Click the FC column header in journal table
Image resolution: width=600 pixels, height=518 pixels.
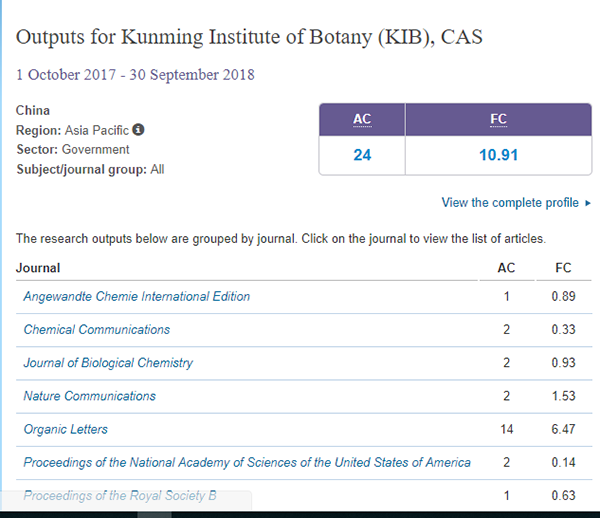coord(563,268)
